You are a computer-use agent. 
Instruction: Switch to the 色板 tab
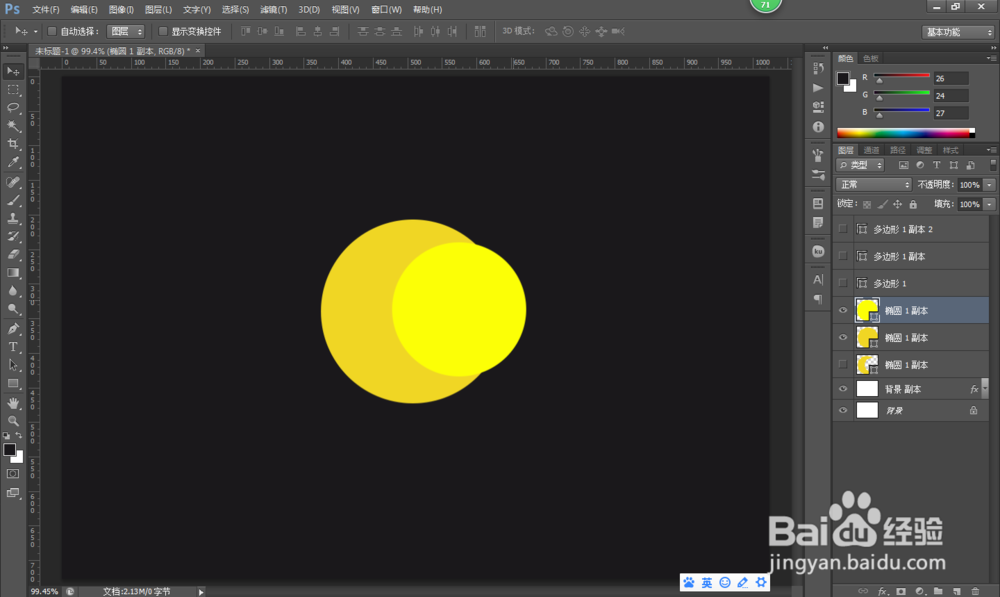871,58
